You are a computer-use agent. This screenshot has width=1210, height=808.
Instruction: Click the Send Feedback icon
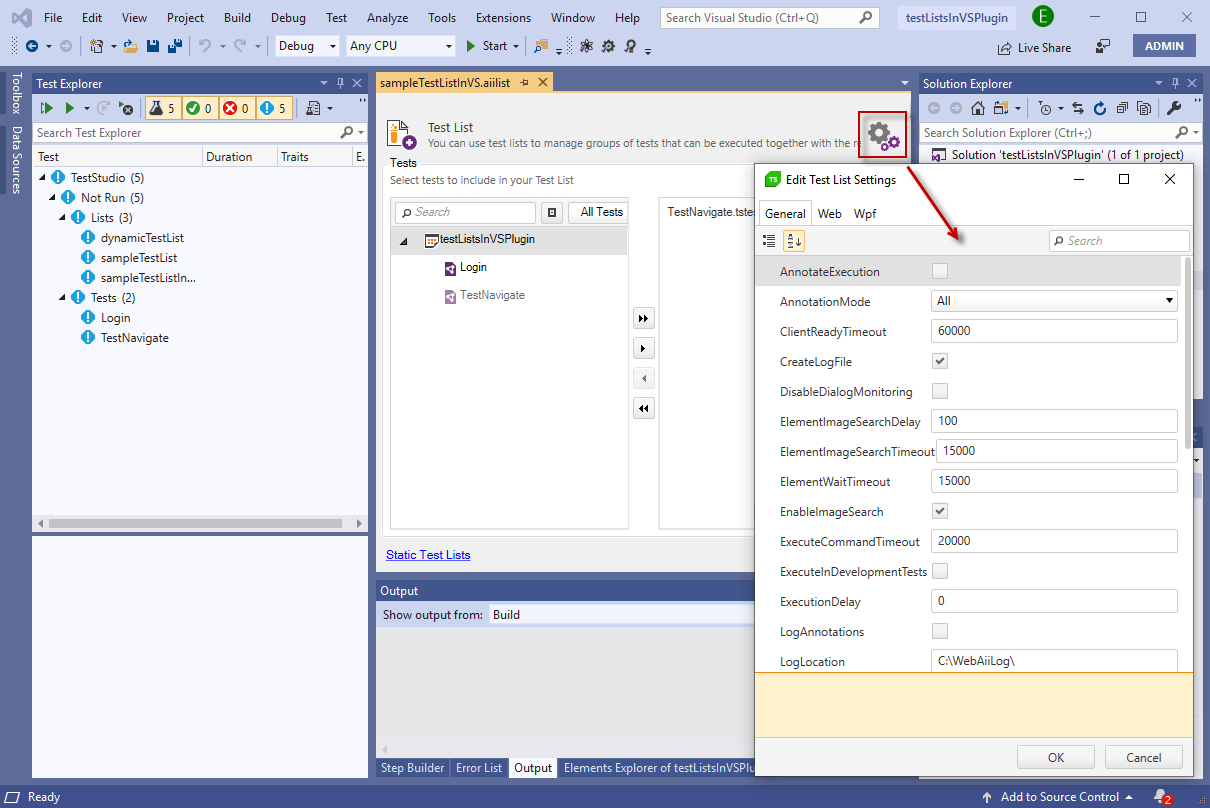pos(1103,46)
